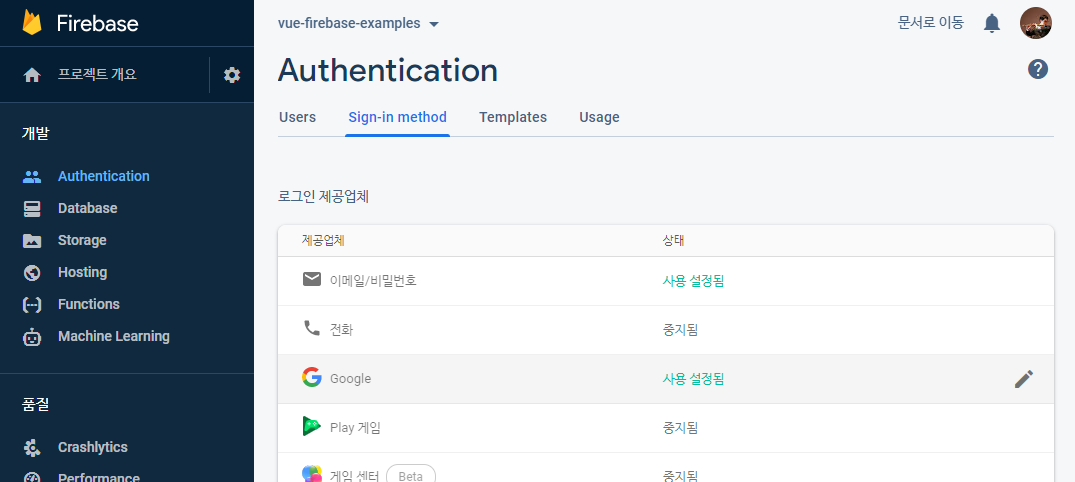Click the 품질 section heading
The width and height of the screenshot is (1075, 482).
point(36,405)
